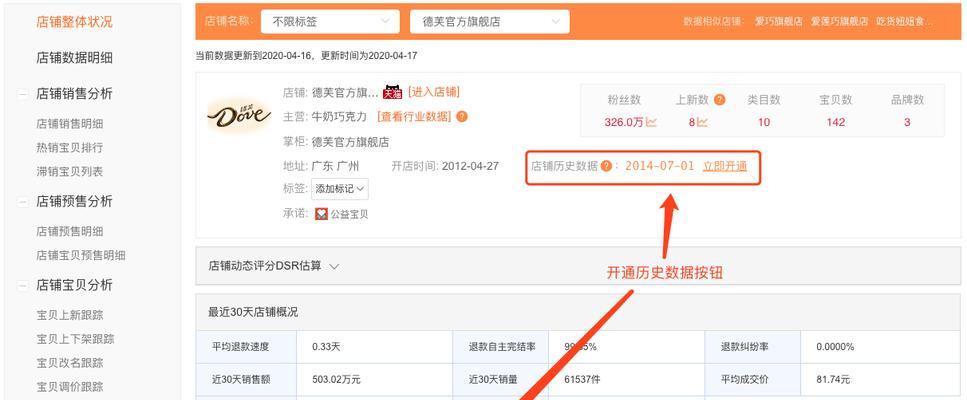
Task: Click the 进入店铺 link
Action: [434, 92]
